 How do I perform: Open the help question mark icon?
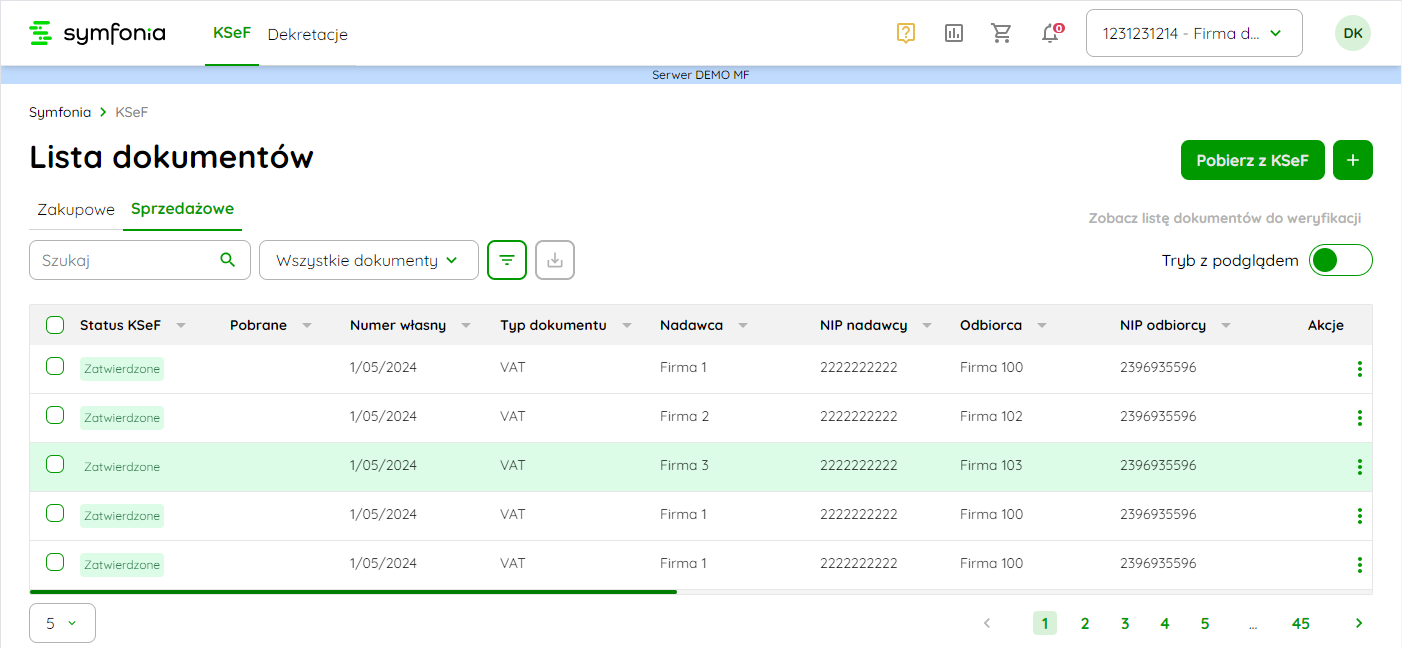[x=906, y=33]
